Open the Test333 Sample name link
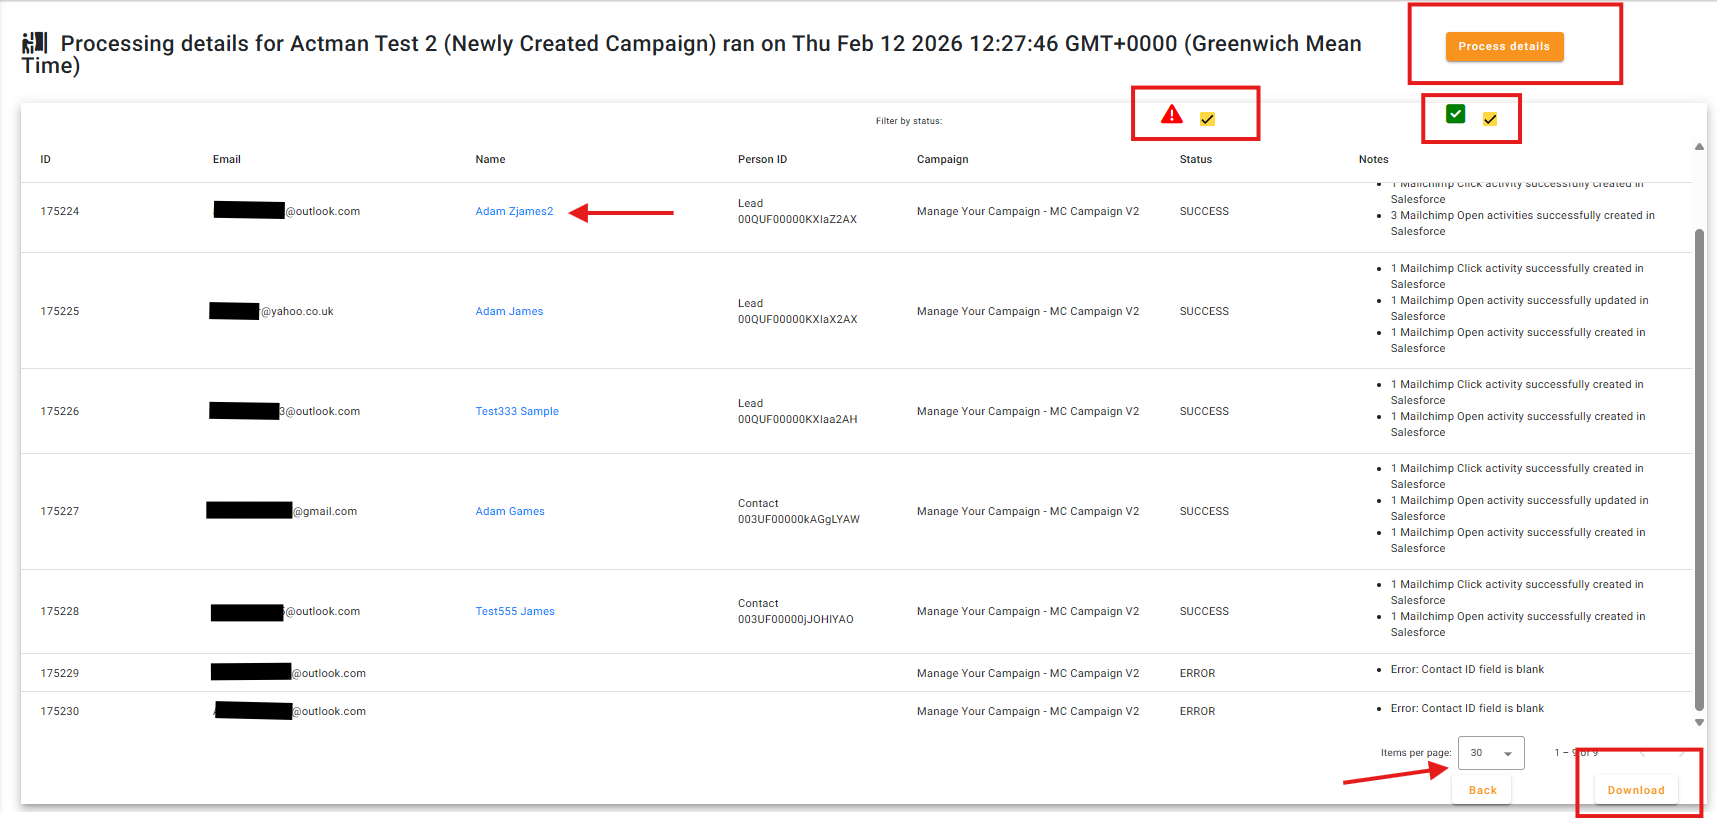The image size is (1717, 818). click(x=517, y=411)
